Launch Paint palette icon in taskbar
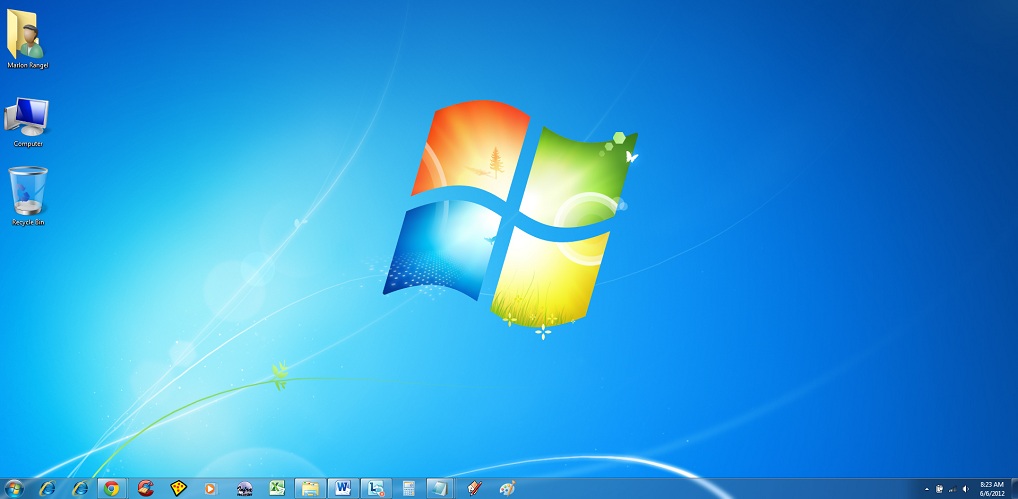Viewport: 1018px width, 499px height. click(507, 488)
